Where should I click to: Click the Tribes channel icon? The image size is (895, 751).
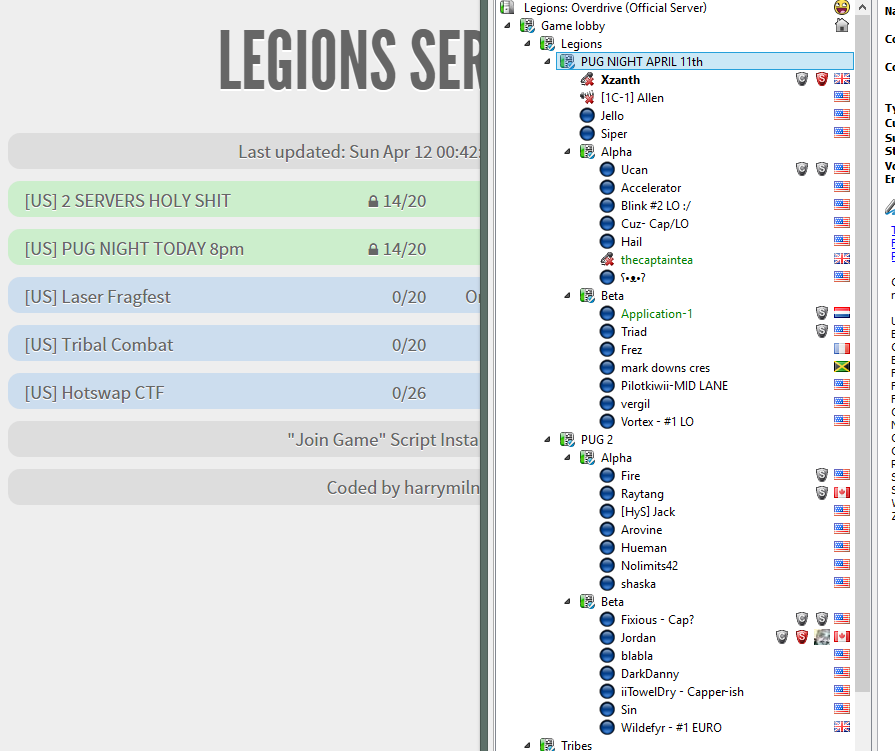click(547, 745)
